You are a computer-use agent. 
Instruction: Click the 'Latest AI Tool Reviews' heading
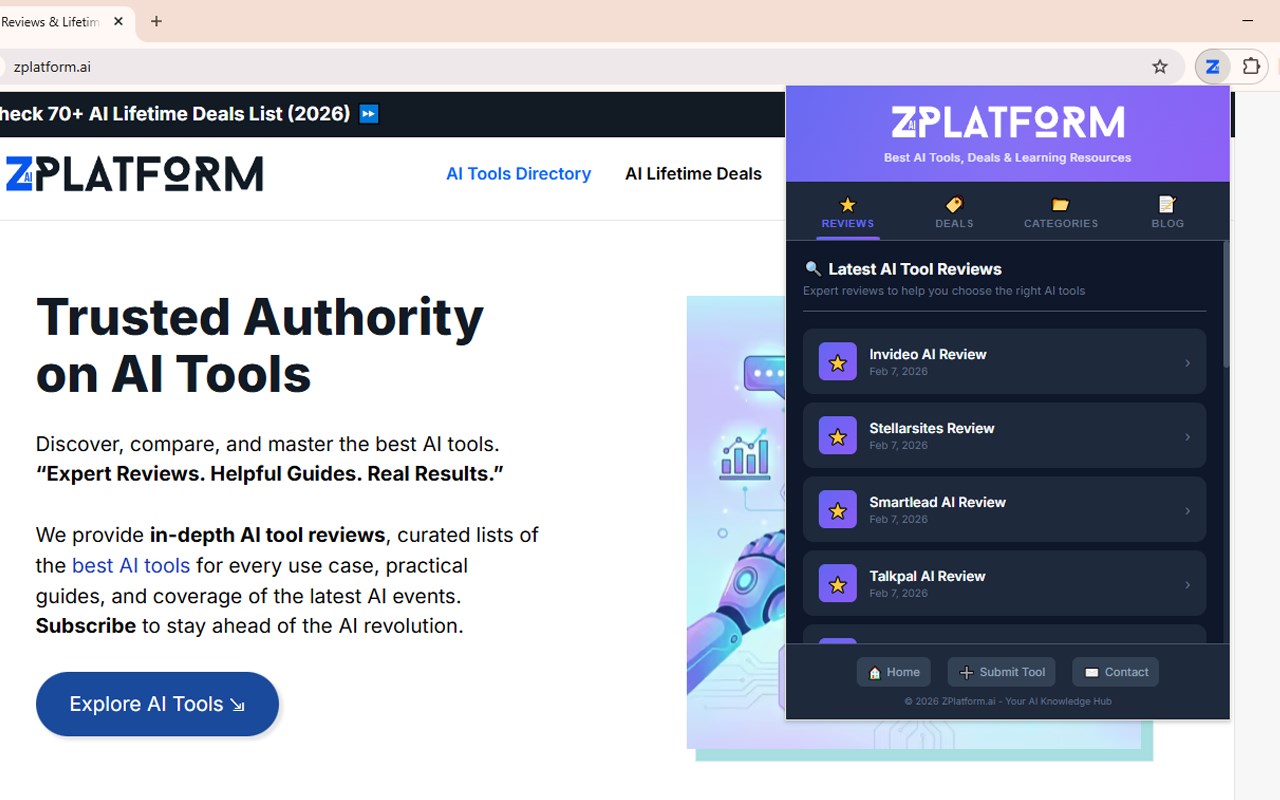tap(915, 269)
